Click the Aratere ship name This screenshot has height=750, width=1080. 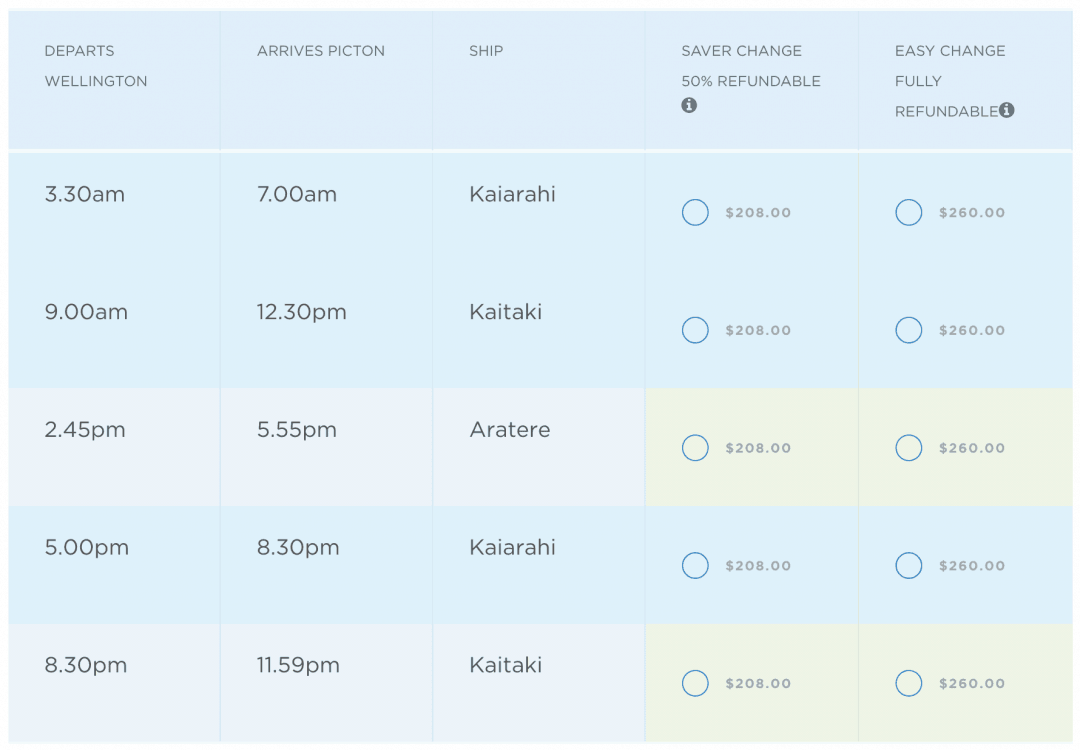pyautogui.click(x=510, y=430)
